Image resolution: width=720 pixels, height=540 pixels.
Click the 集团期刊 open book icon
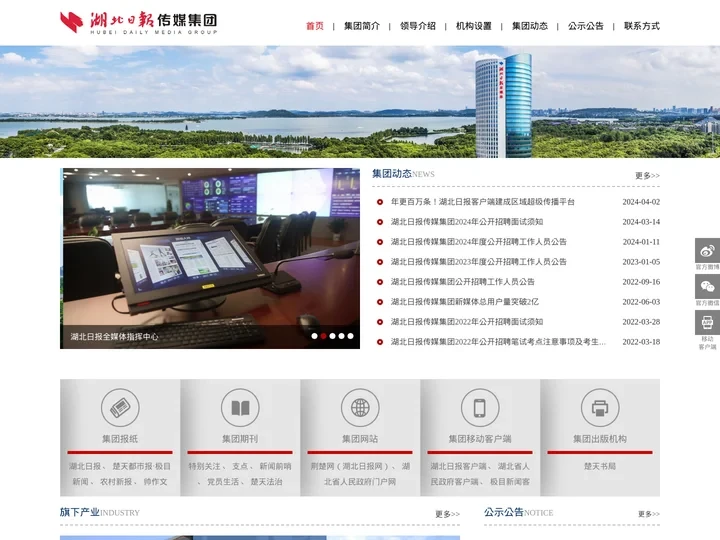coord(240,407)
